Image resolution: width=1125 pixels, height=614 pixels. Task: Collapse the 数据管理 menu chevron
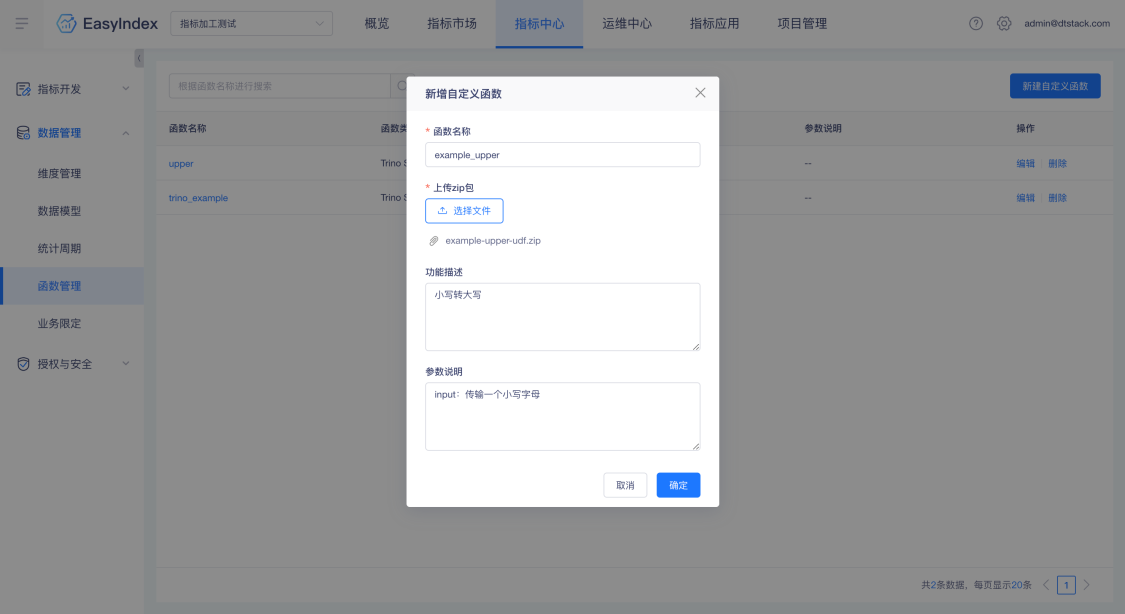(126, 133)
